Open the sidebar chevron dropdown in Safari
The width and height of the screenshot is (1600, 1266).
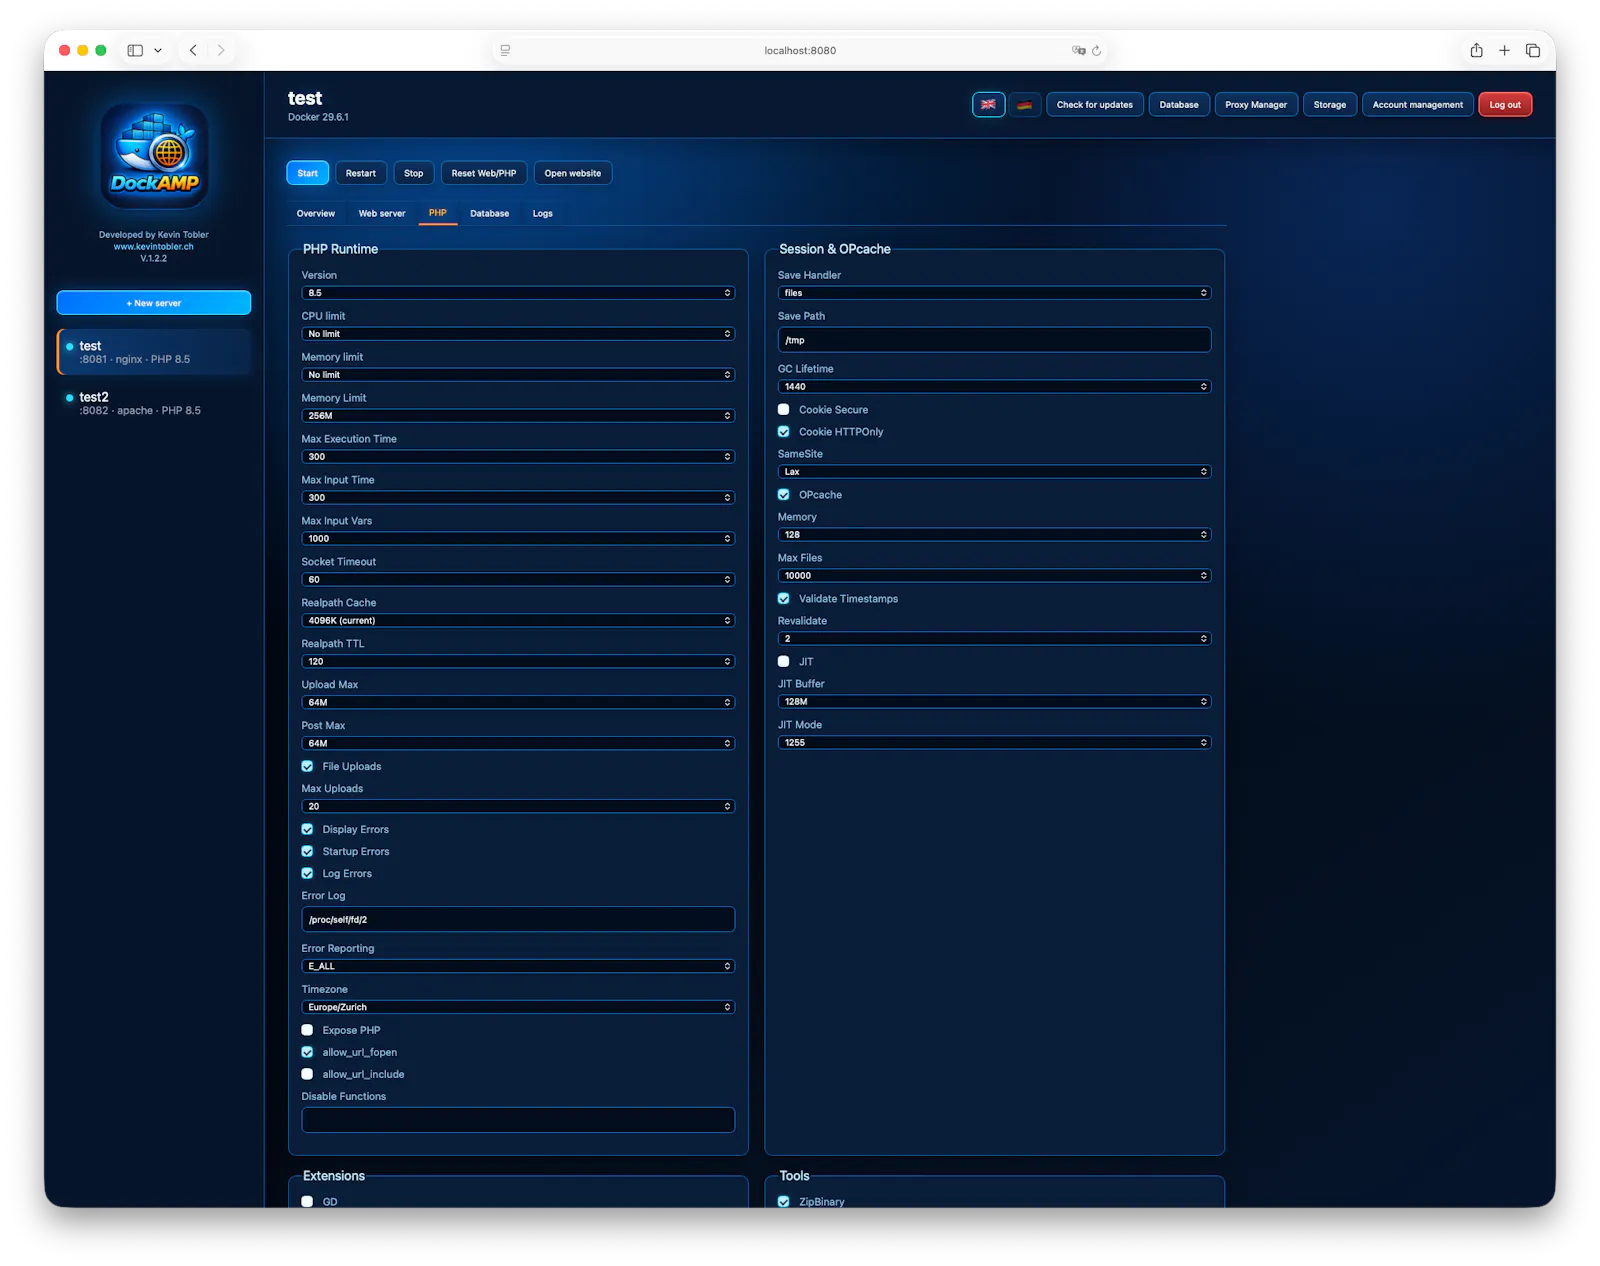(x=158, y=50)
